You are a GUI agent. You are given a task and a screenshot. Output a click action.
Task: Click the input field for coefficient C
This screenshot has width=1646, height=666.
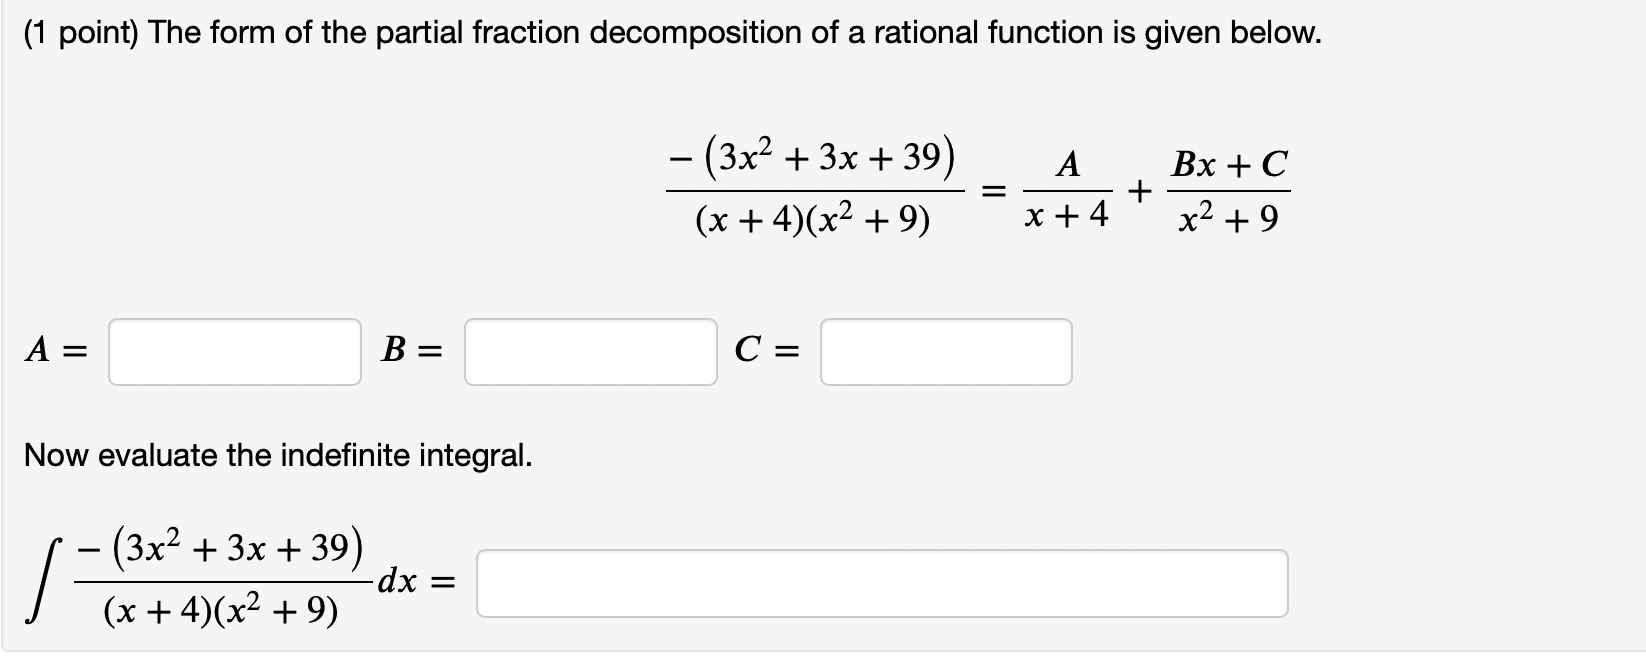point(944,351)
